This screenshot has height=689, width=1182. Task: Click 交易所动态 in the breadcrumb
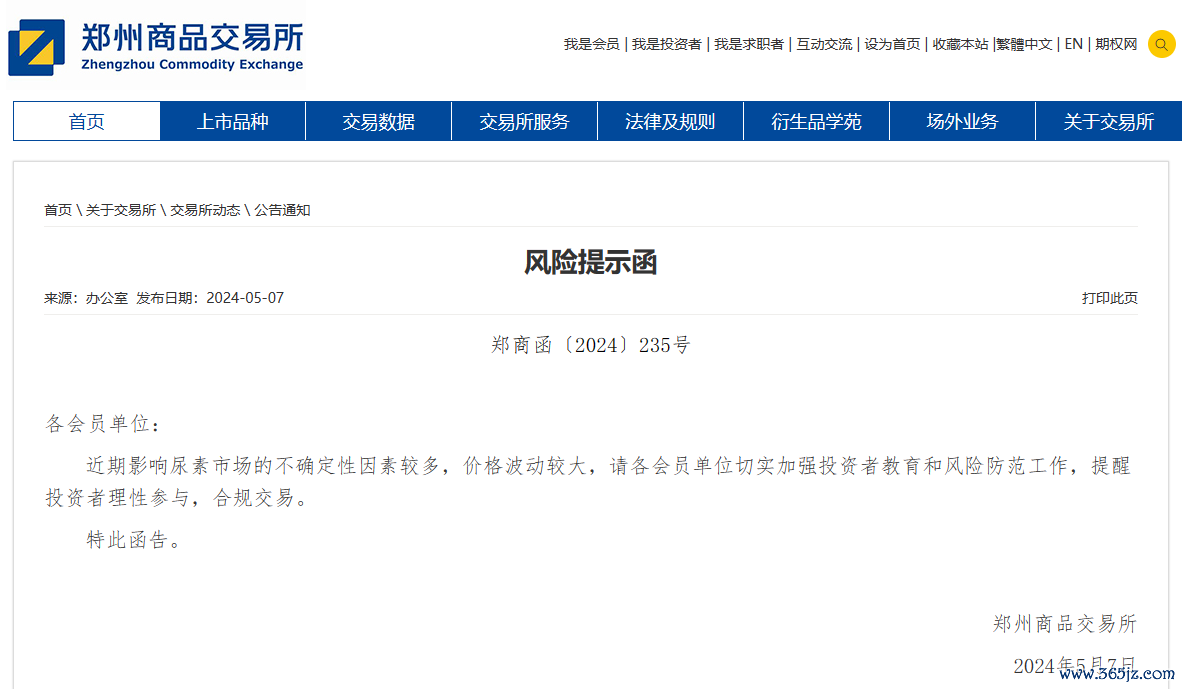click(205, 210)
